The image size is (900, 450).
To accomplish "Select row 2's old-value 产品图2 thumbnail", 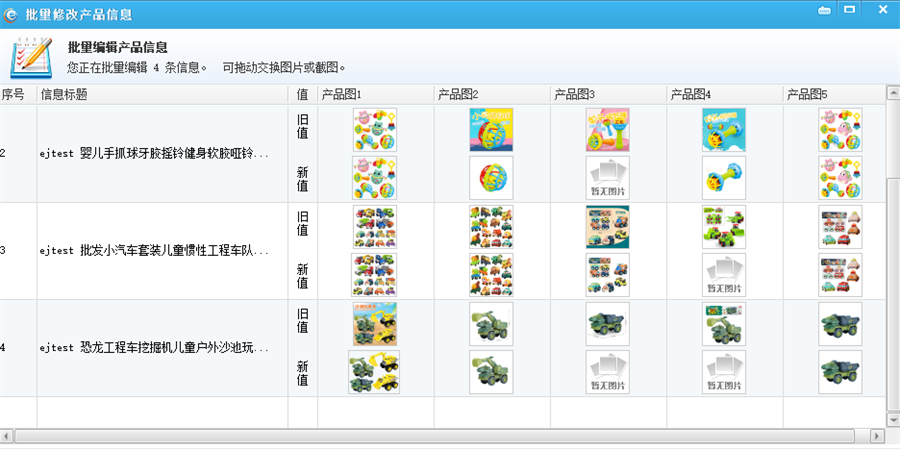I will click(x=491, y=129).
